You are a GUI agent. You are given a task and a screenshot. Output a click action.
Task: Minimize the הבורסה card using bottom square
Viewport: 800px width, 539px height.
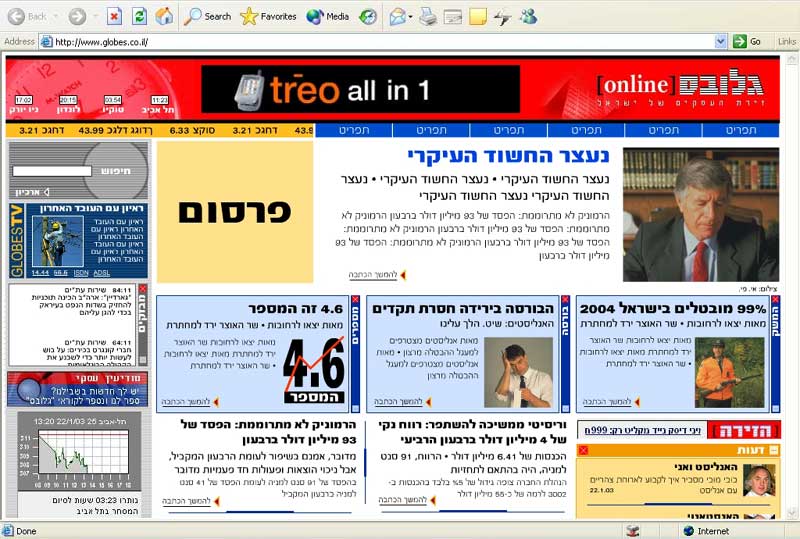pyautogui.click(x=565, y=408)
